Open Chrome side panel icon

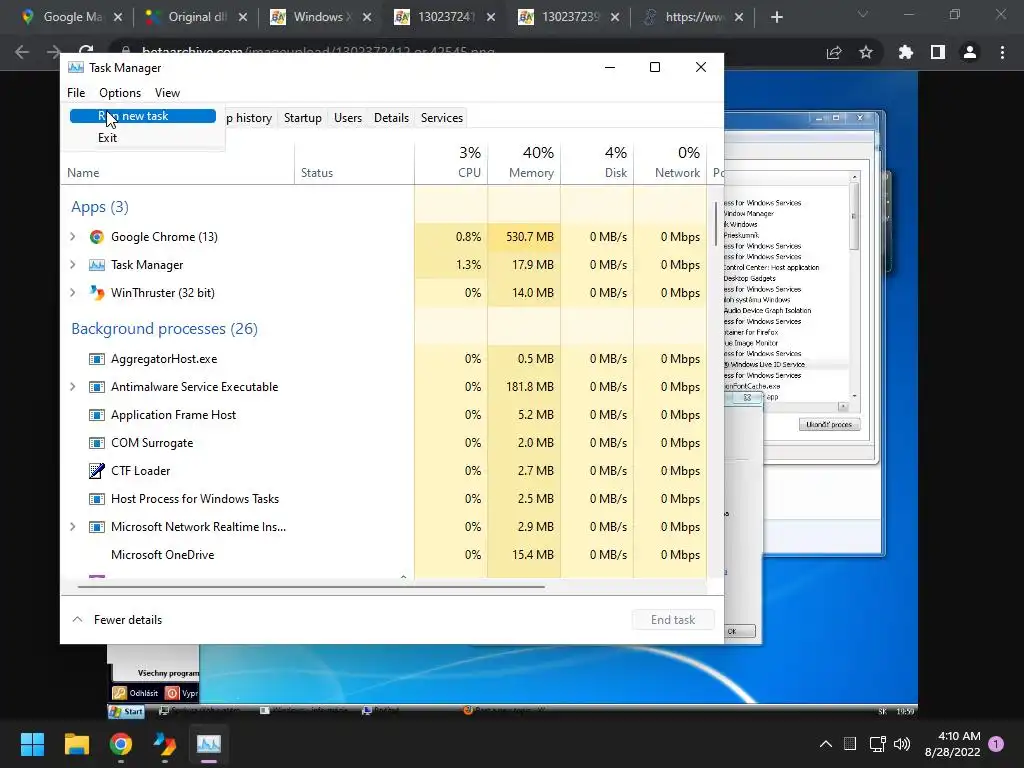click(938, 52)
